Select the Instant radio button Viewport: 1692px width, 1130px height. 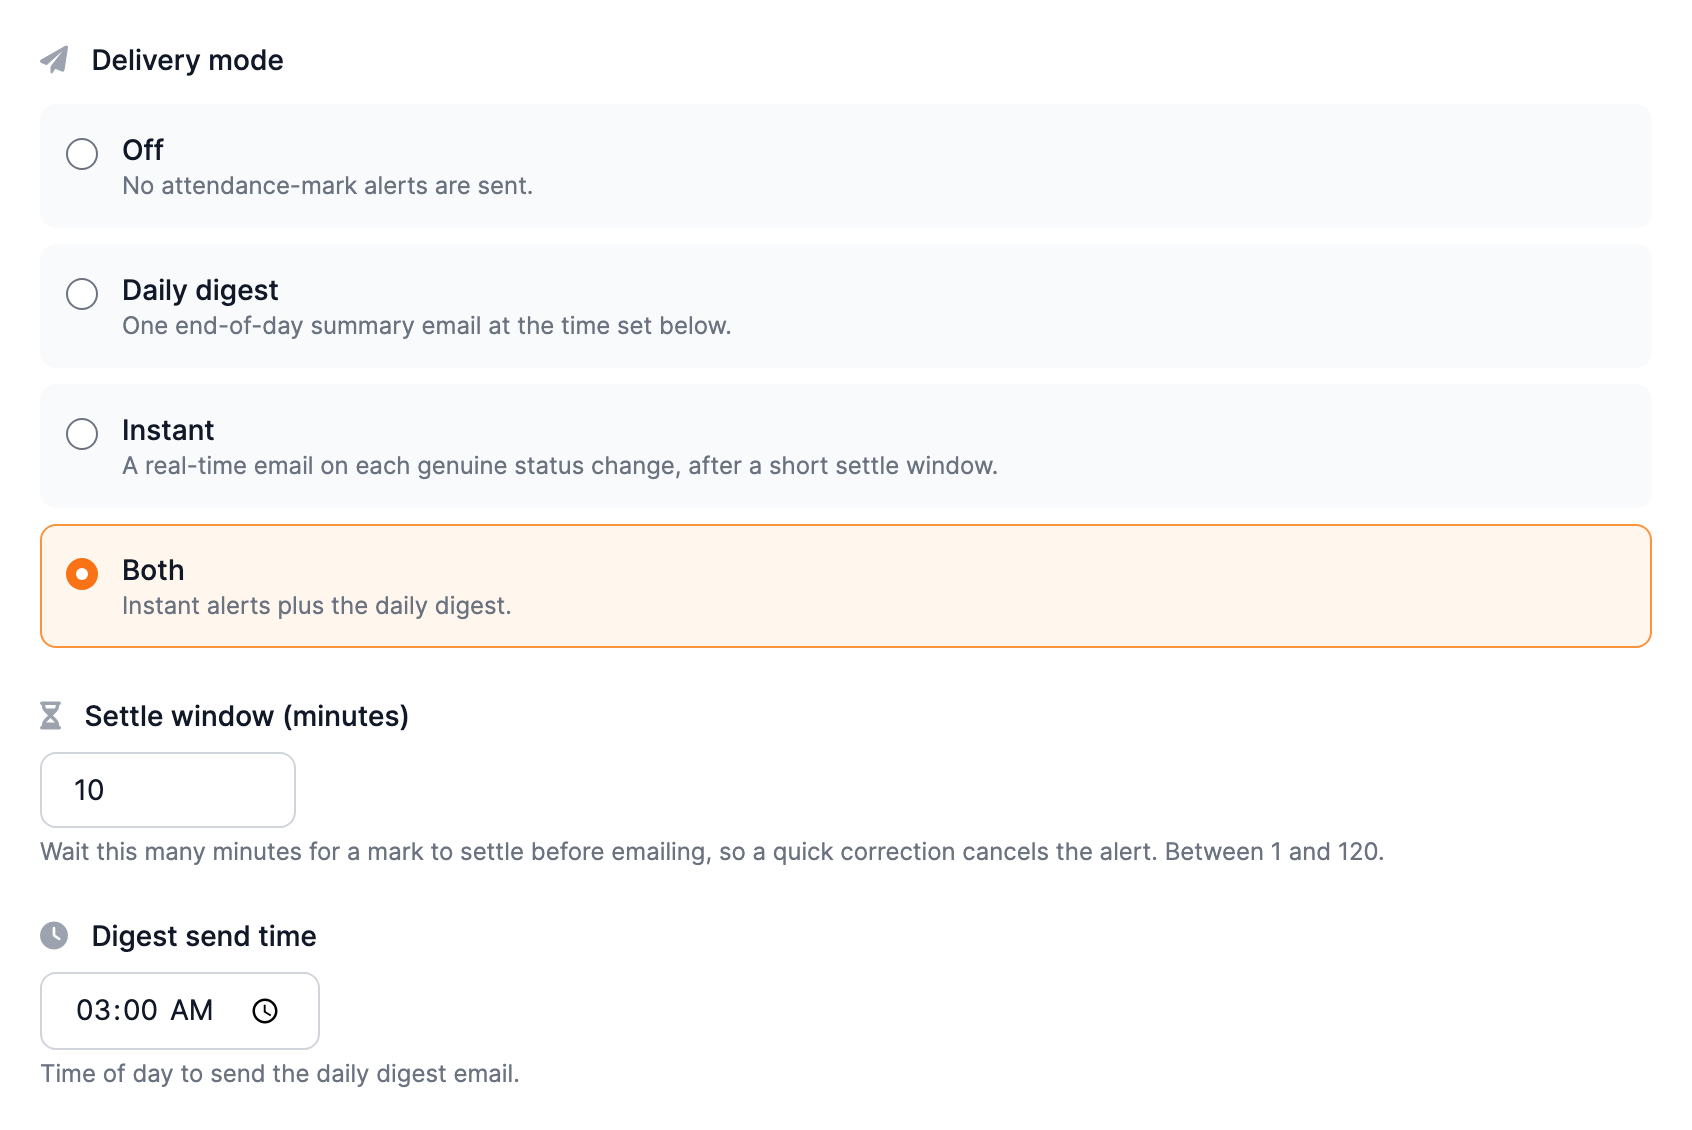pos(82,434)
